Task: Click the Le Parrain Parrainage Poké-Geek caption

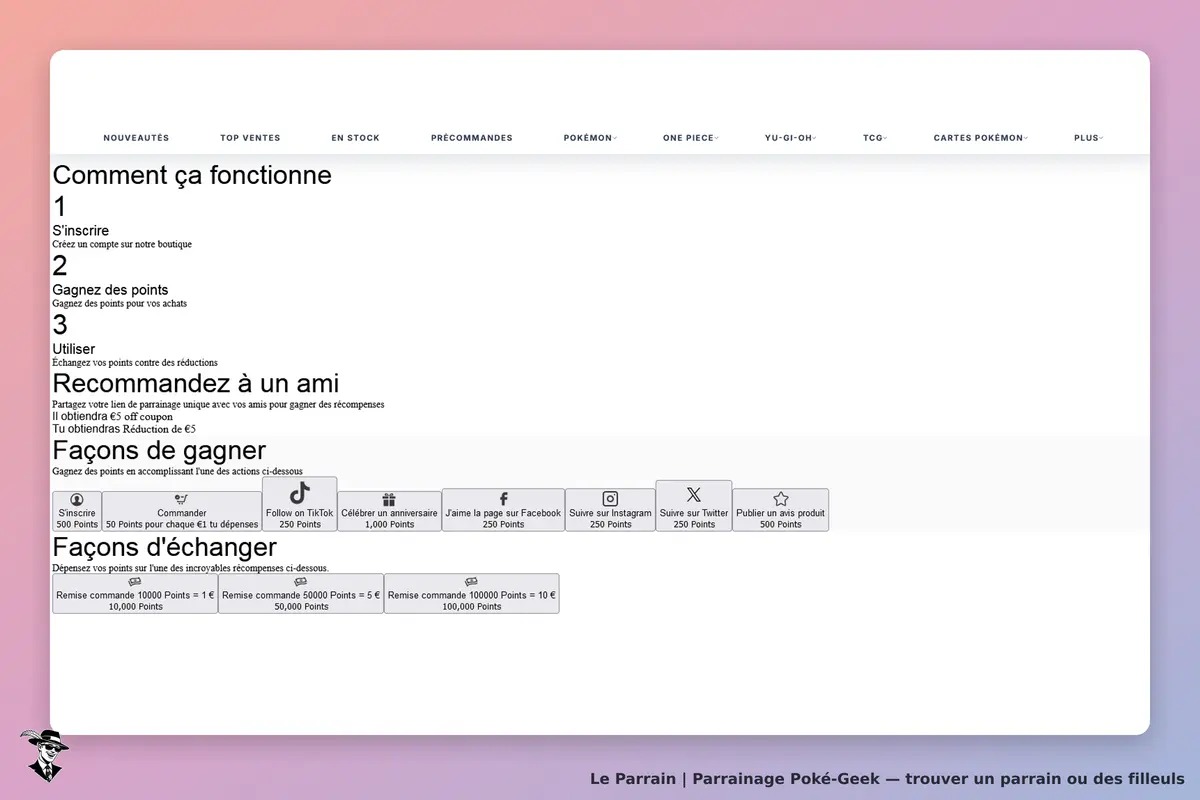Action: 887,778
